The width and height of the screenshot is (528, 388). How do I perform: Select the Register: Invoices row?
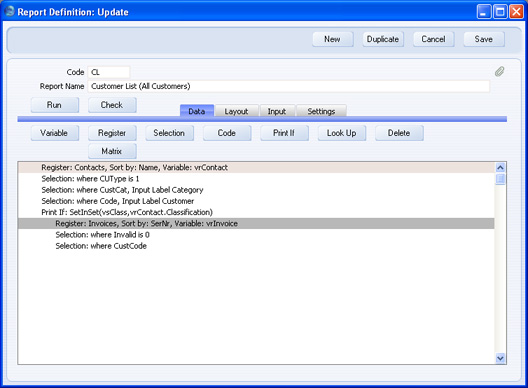[x=256, y=223]
